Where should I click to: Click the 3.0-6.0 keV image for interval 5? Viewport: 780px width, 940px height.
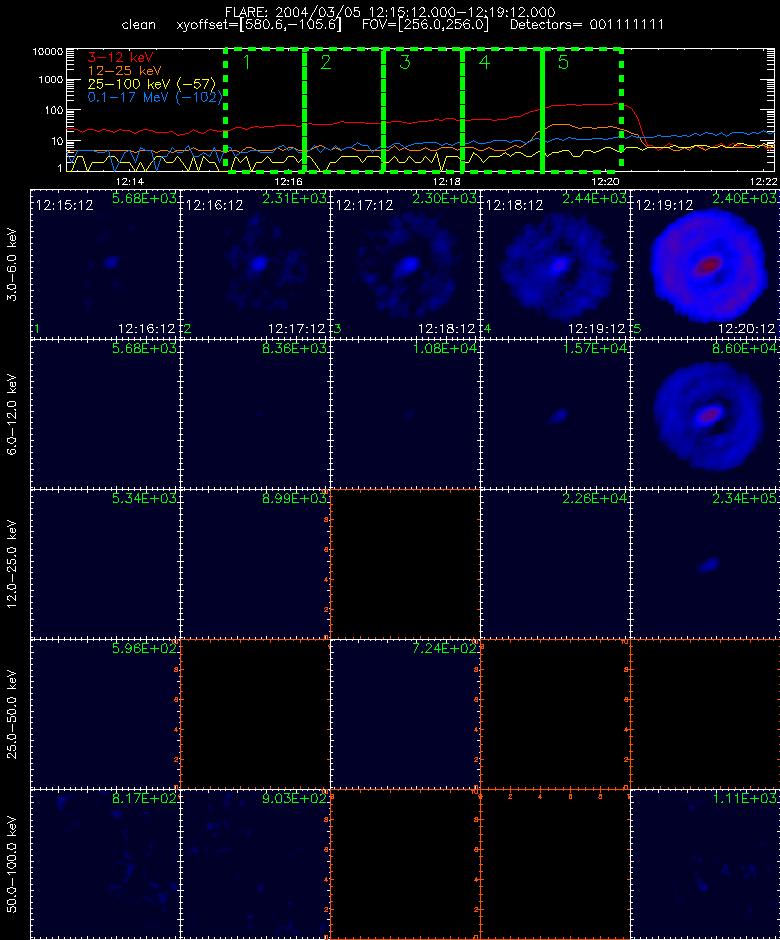705,264
